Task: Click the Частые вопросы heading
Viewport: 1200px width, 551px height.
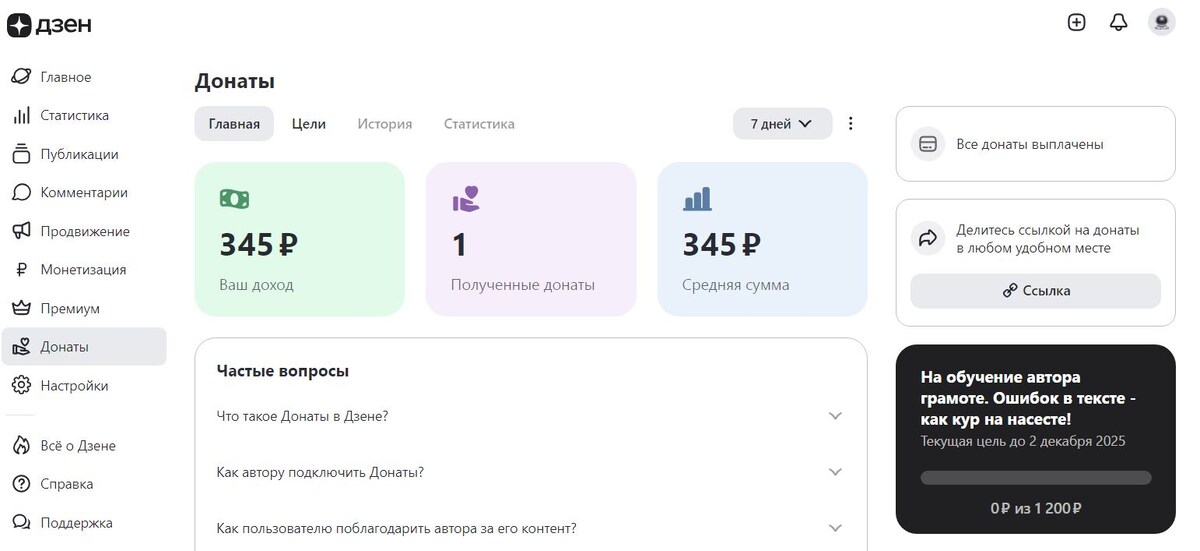Action: [x=283, y=371]
